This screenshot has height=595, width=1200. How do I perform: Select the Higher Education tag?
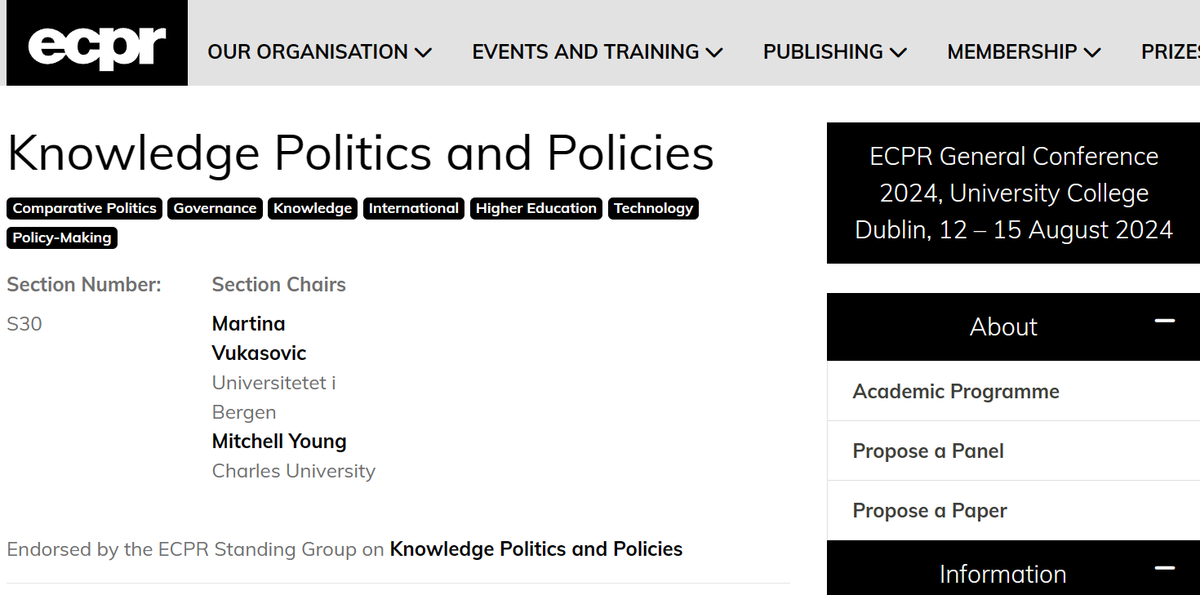point(536,208)
